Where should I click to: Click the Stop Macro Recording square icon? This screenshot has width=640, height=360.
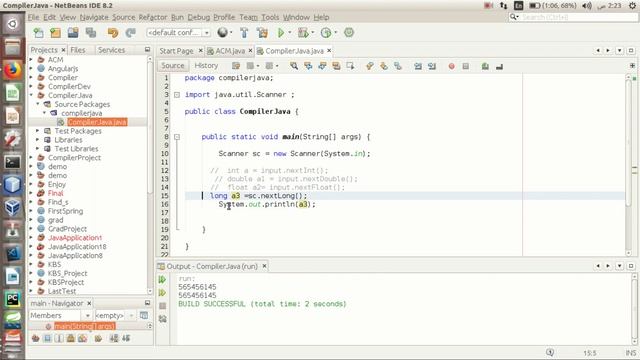click(466, 66)
